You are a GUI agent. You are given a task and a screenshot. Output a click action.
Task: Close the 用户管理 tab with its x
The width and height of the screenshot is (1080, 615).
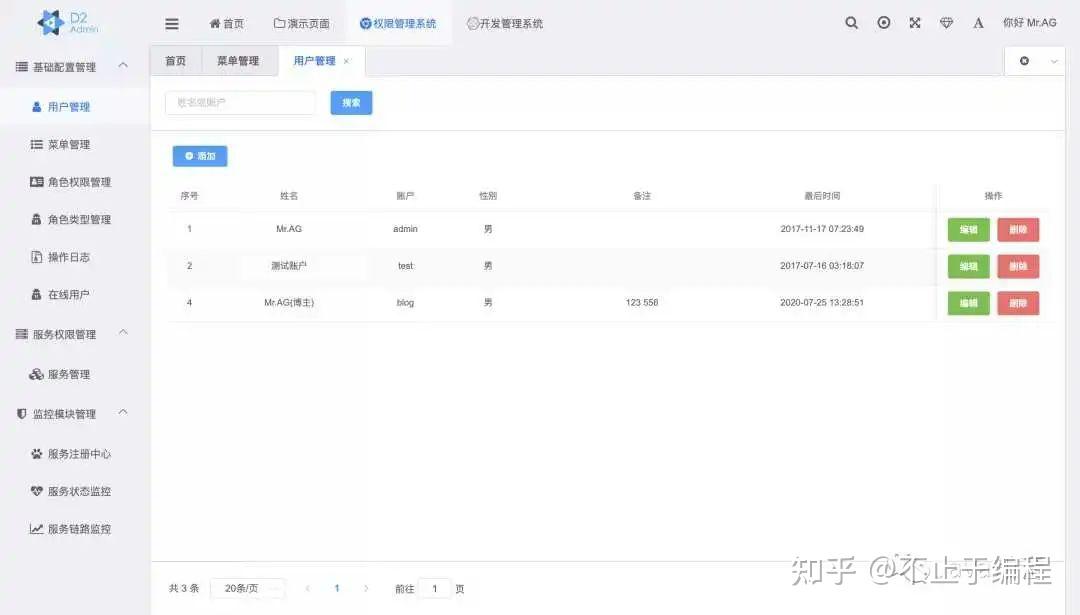click(346, 61)
